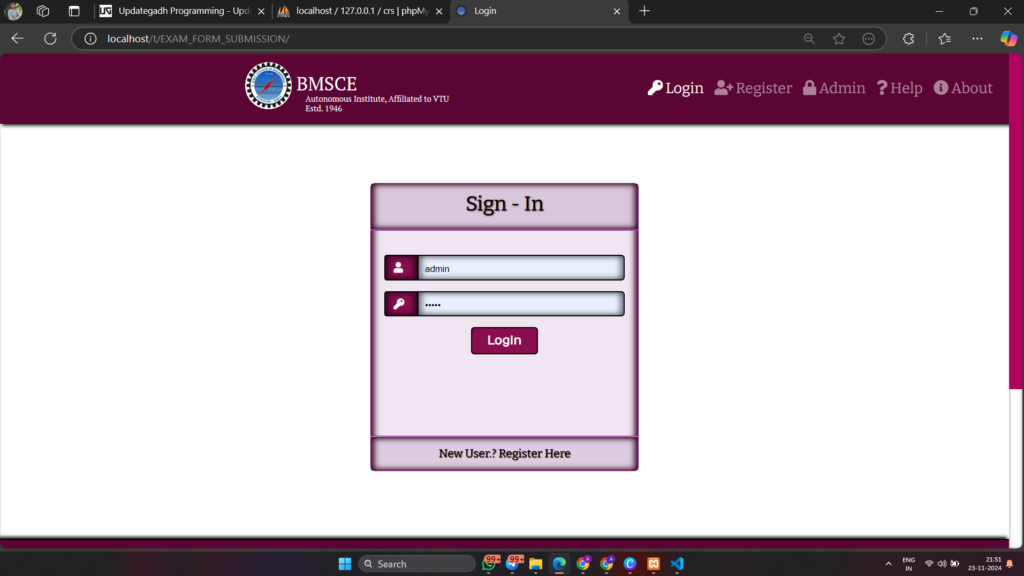This screenshot has width=1024, height=576.
Task: Switch ENG IN input language
Action: point(908,564)
